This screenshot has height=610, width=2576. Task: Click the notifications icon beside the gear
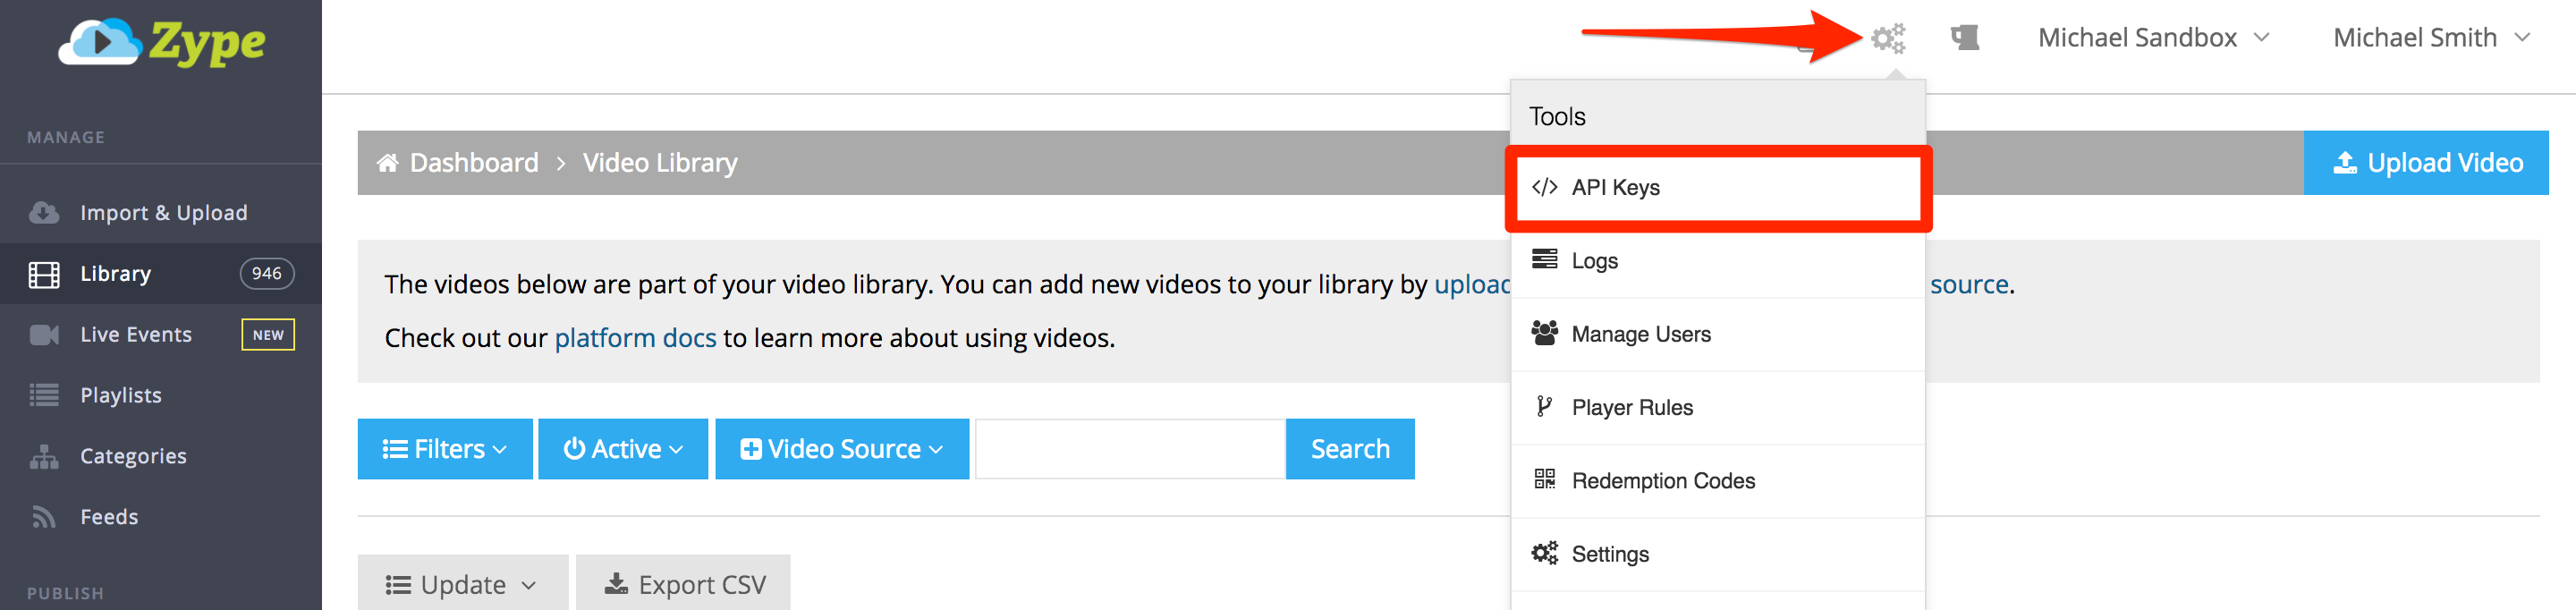tap(1964, 39)
